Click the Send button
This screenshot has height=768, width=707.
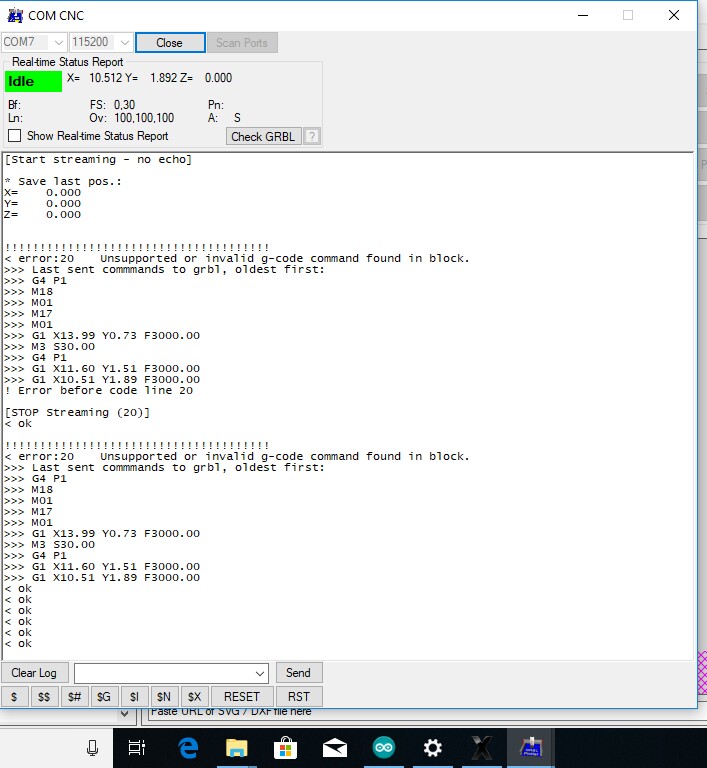[x=298, y=673]
